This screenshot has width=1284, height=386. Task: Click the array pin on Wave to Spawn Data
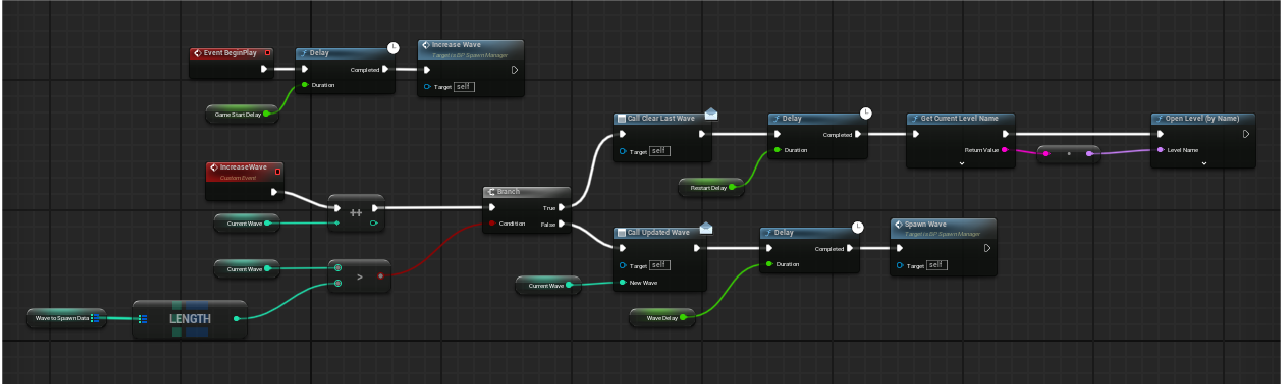(x=96, y=319)
